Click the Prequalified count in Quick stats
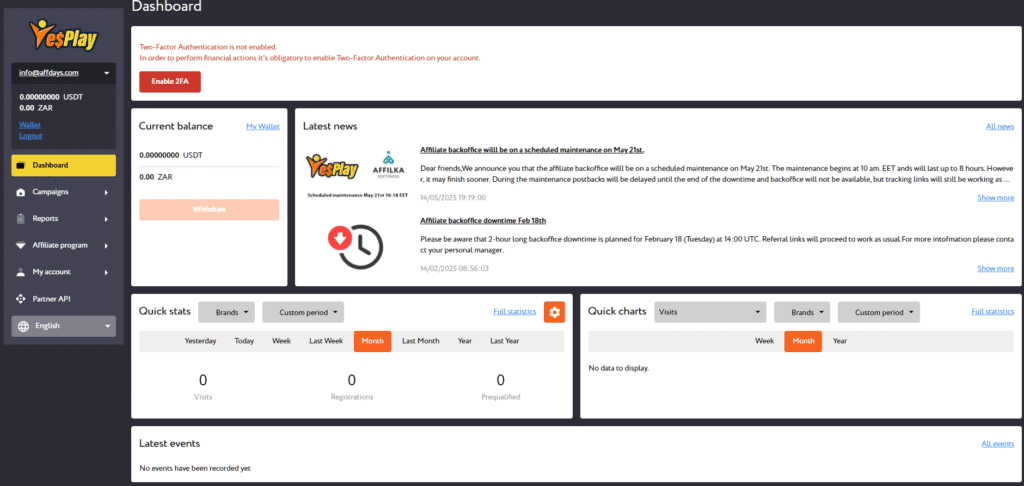The image size is (1024, 486). point(501,380)
